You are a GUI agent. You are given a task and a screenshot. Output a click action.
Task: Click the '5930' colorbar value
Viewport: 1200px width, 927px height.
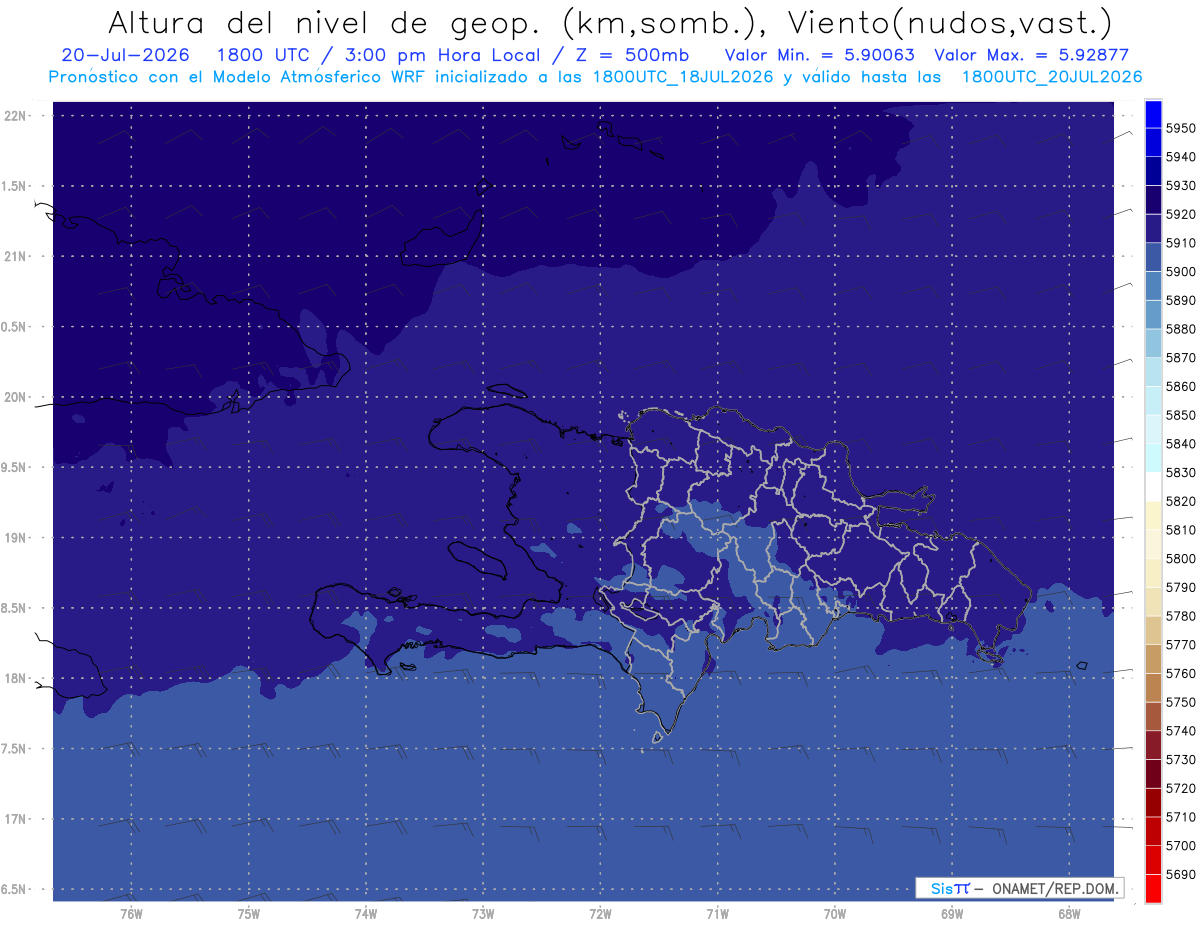[x=1181, y=186]
